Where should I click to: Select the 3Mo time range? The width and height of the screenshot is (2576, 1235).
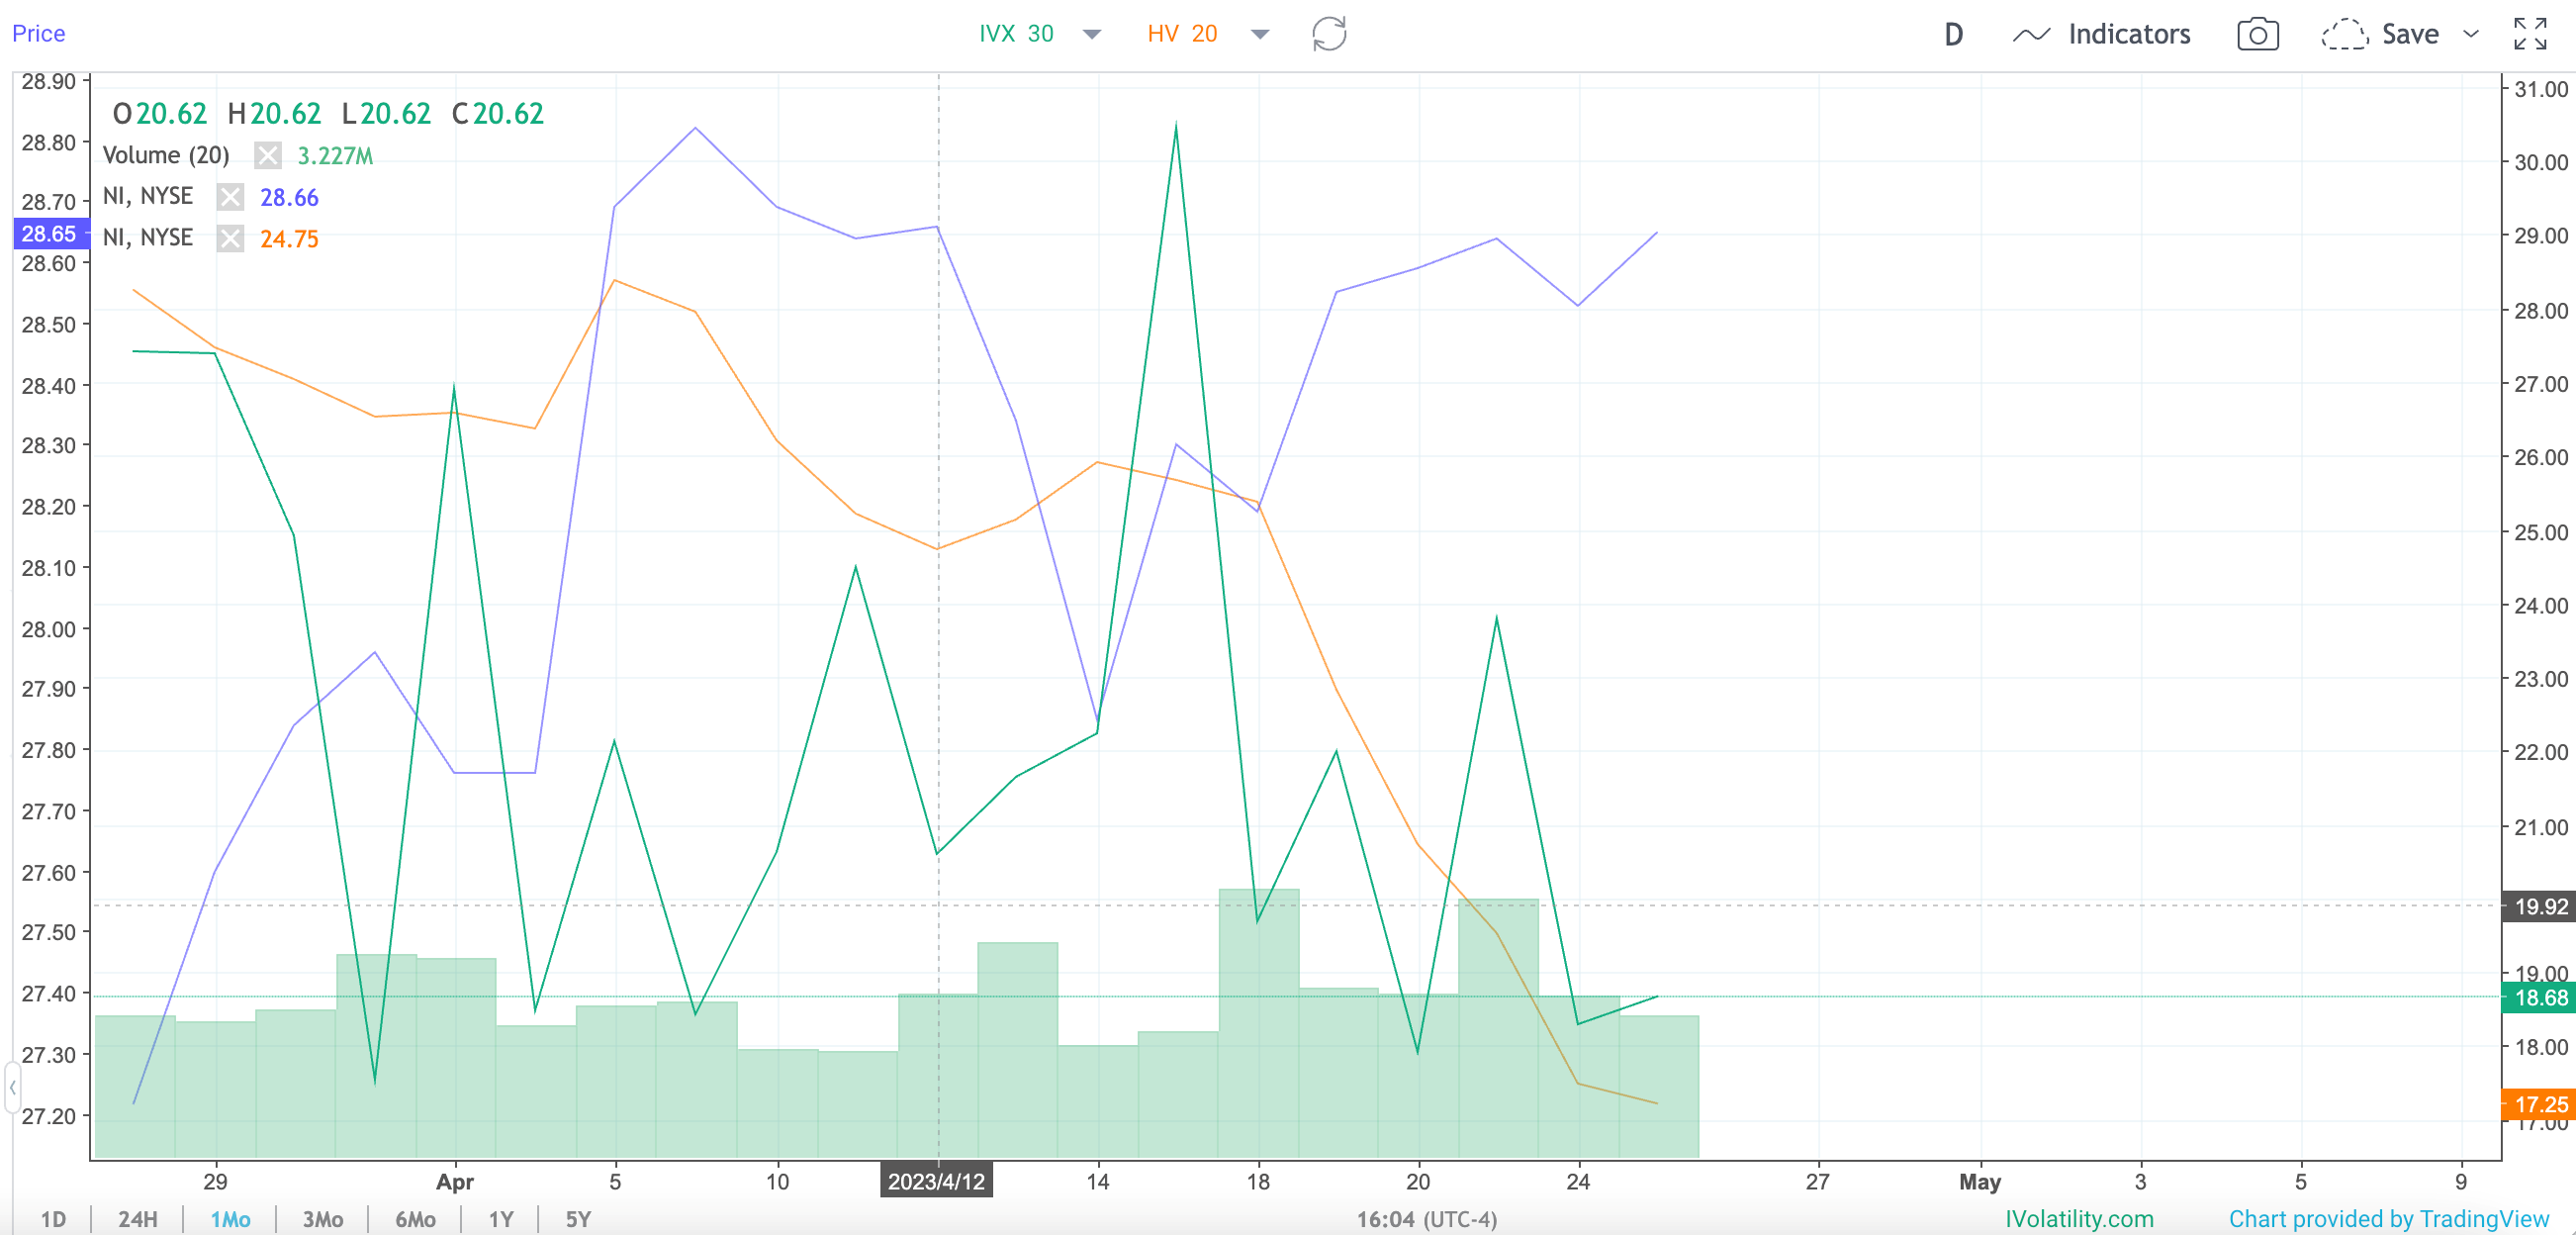[x=323, y=1219]
